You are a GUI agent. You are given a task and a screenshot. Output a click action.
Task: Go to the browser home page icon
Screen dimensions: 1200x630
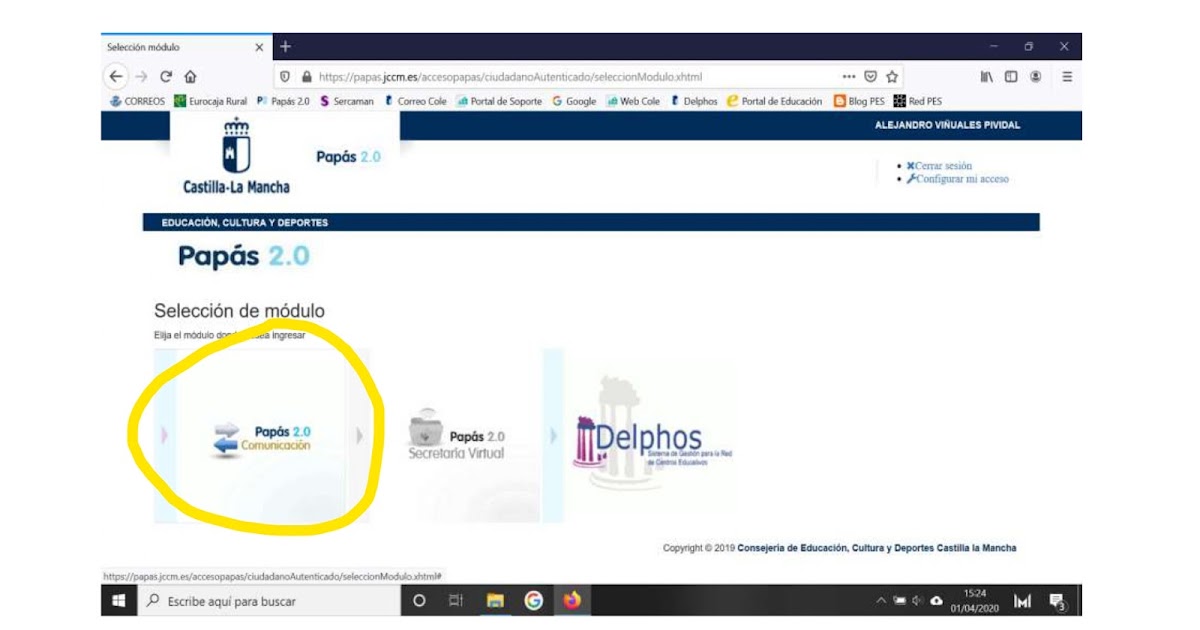[190, 76]
